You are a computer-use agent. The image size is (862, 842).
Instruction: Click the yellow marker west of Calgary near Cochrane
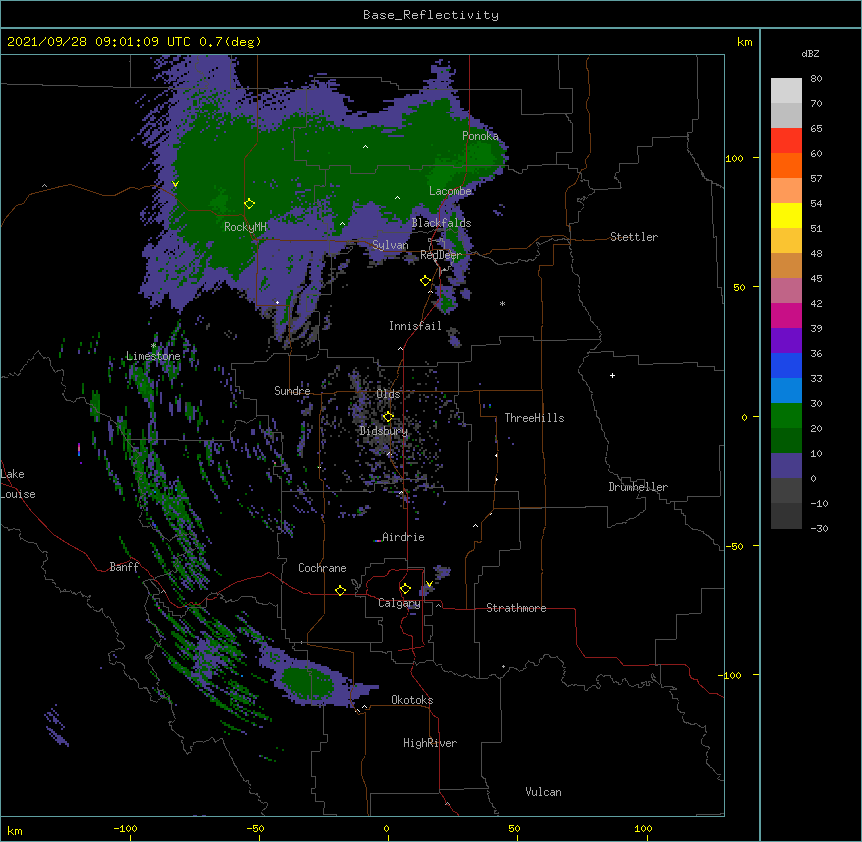(340, 590)
